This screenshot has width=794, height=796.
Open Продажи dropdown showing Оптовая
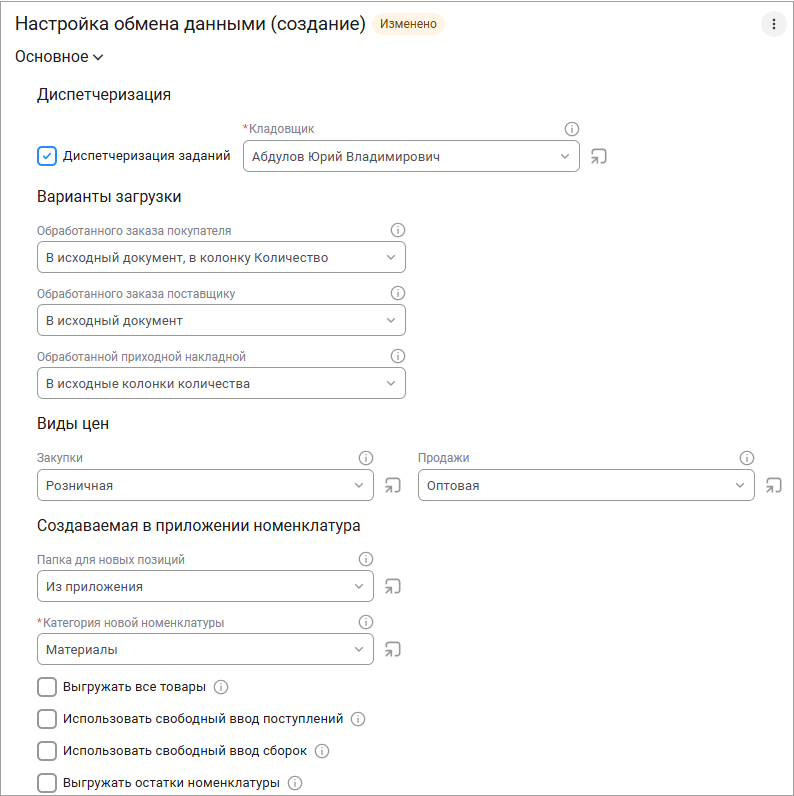pyautogui.click(x=586, y=485)
